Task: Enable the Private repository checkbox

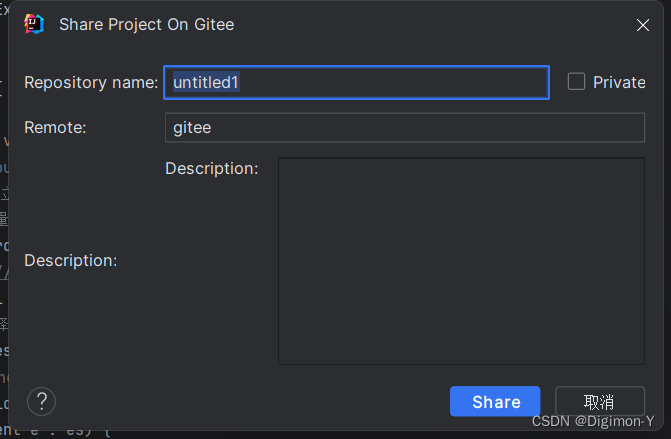Action: [x=576, y=82]
